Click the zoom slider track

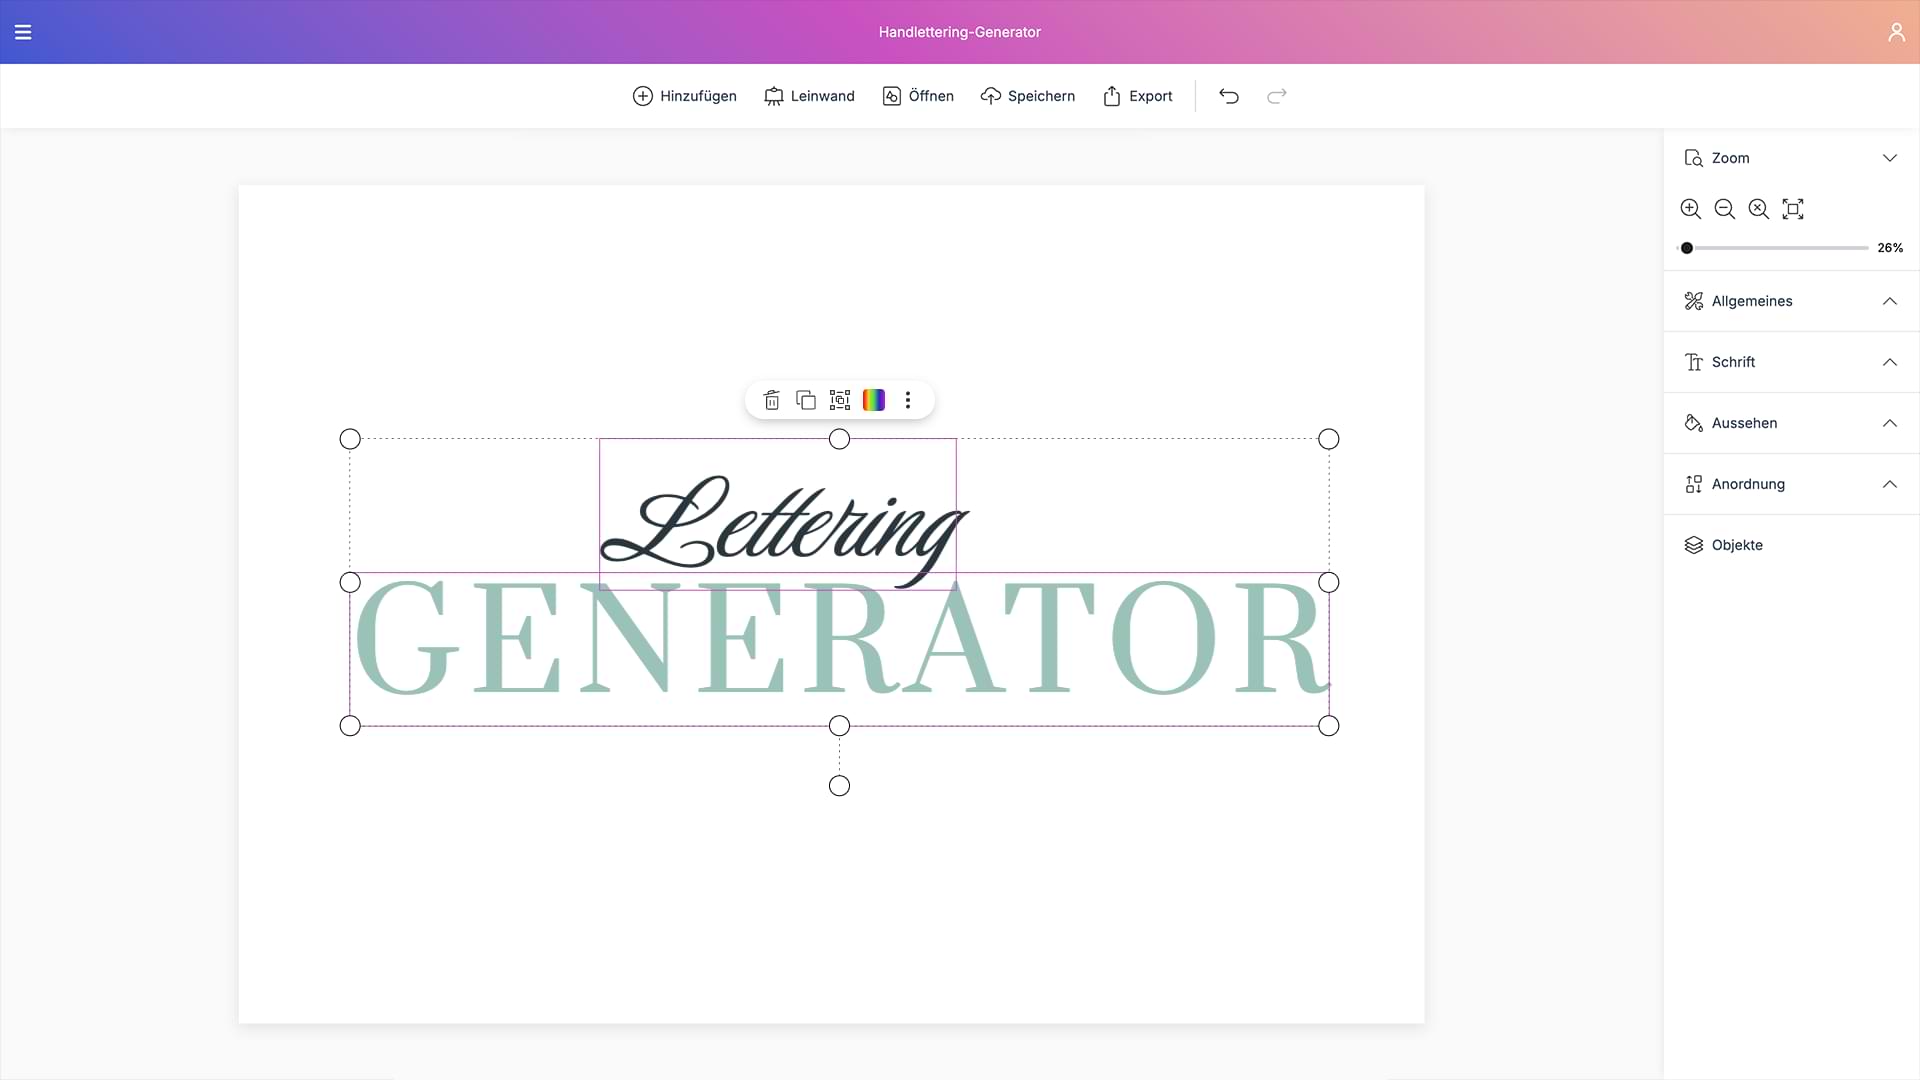[x=1773, y=248]
